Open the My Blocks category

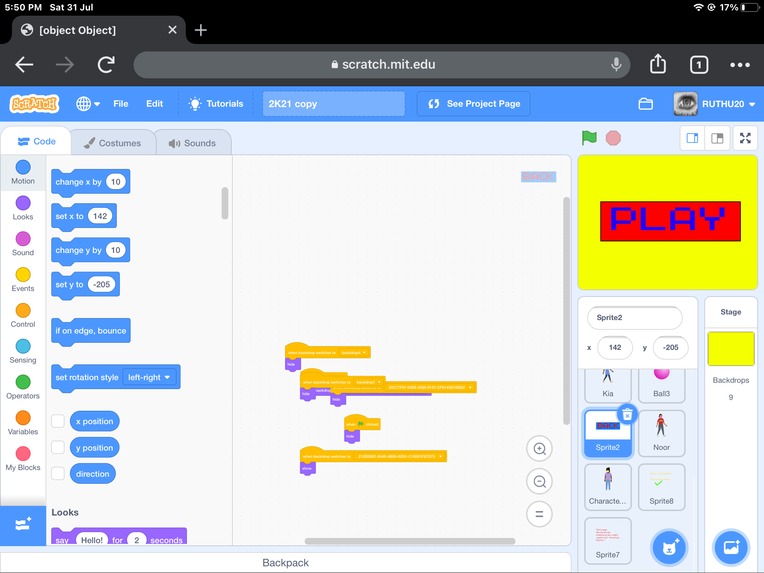[x=23, y=458]
